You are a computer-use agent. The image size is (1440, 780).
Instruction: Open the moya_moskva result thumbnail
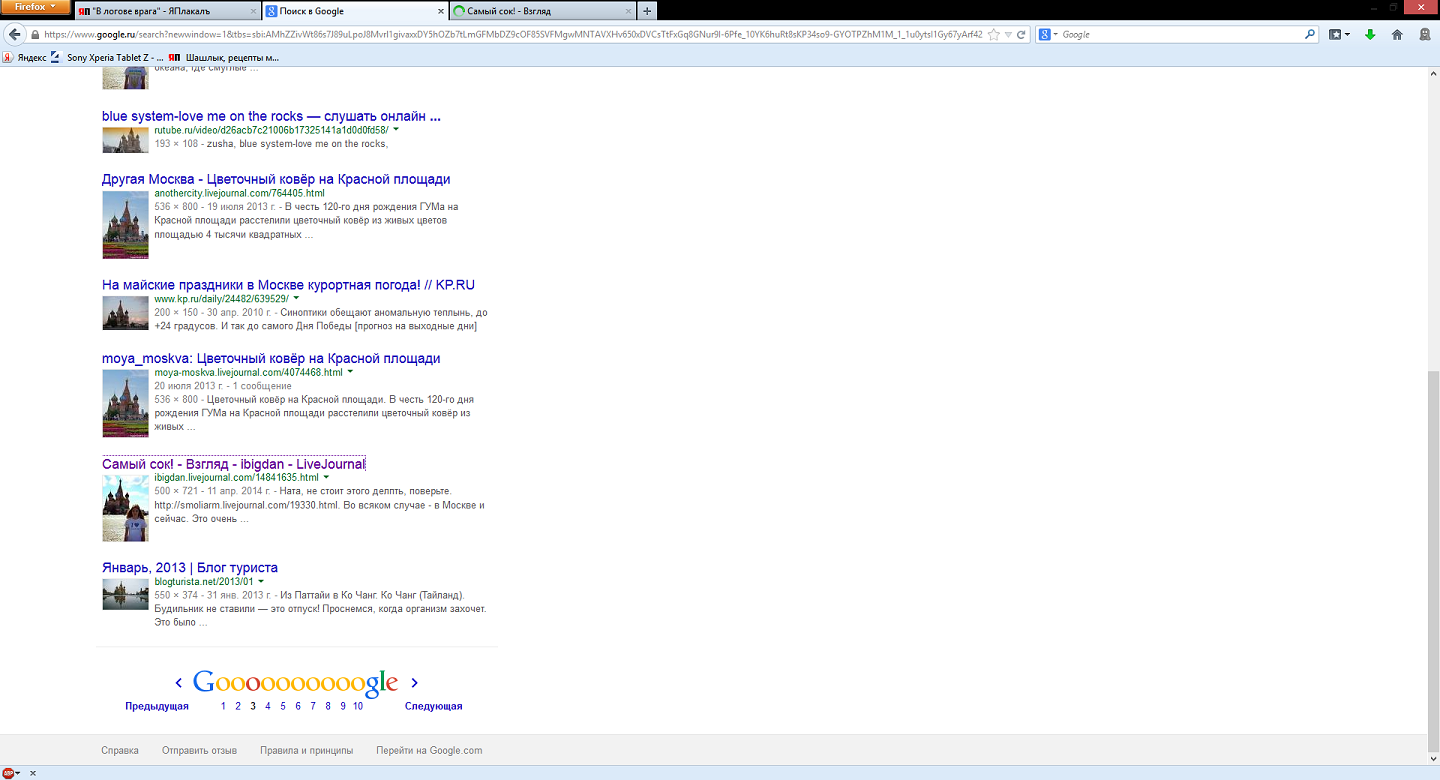point(125,403)
